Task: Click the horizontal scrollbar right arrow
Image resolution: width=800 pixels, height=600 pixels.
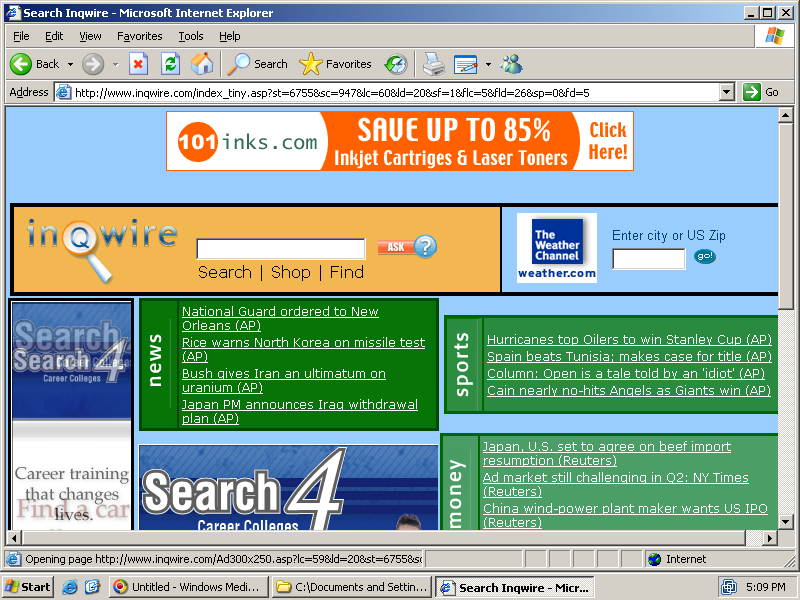Action: 769,538
